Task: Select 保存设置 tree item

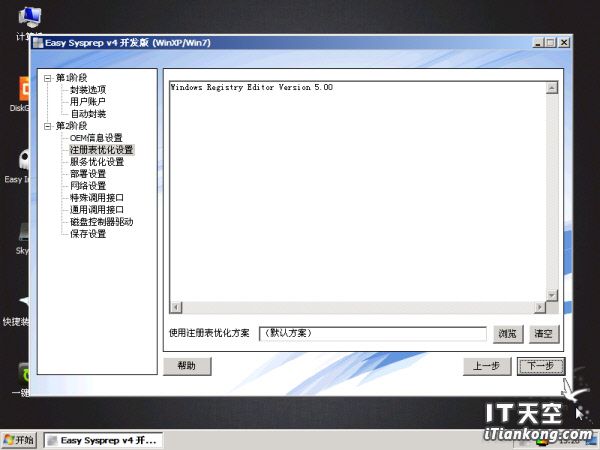Action: tap(88, 234)
